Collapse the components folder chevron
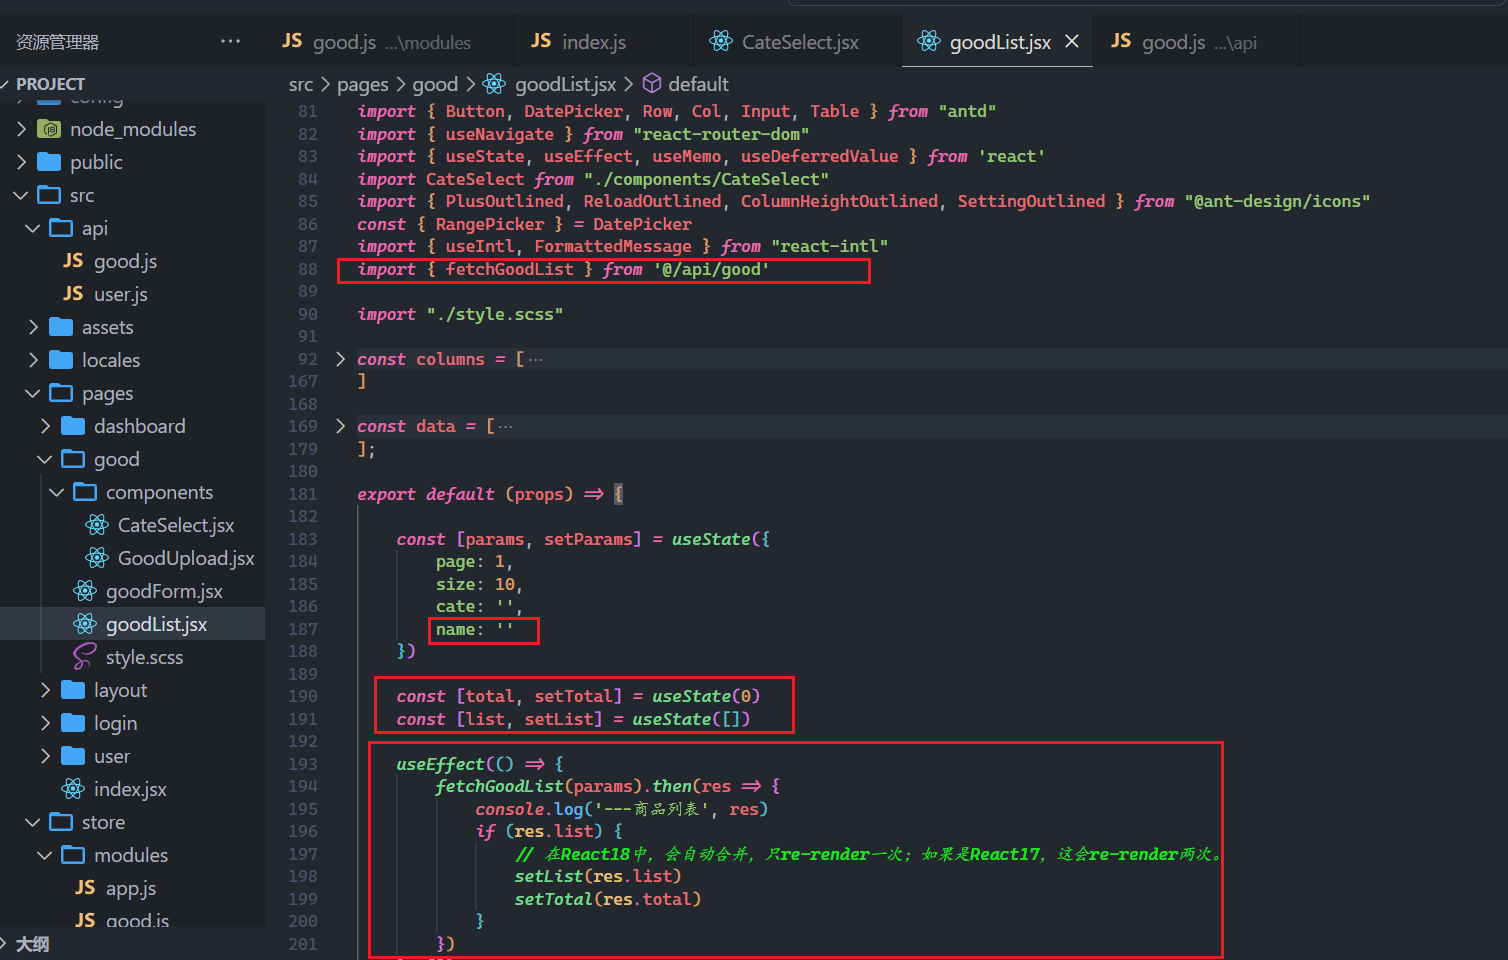 point(57,492)
